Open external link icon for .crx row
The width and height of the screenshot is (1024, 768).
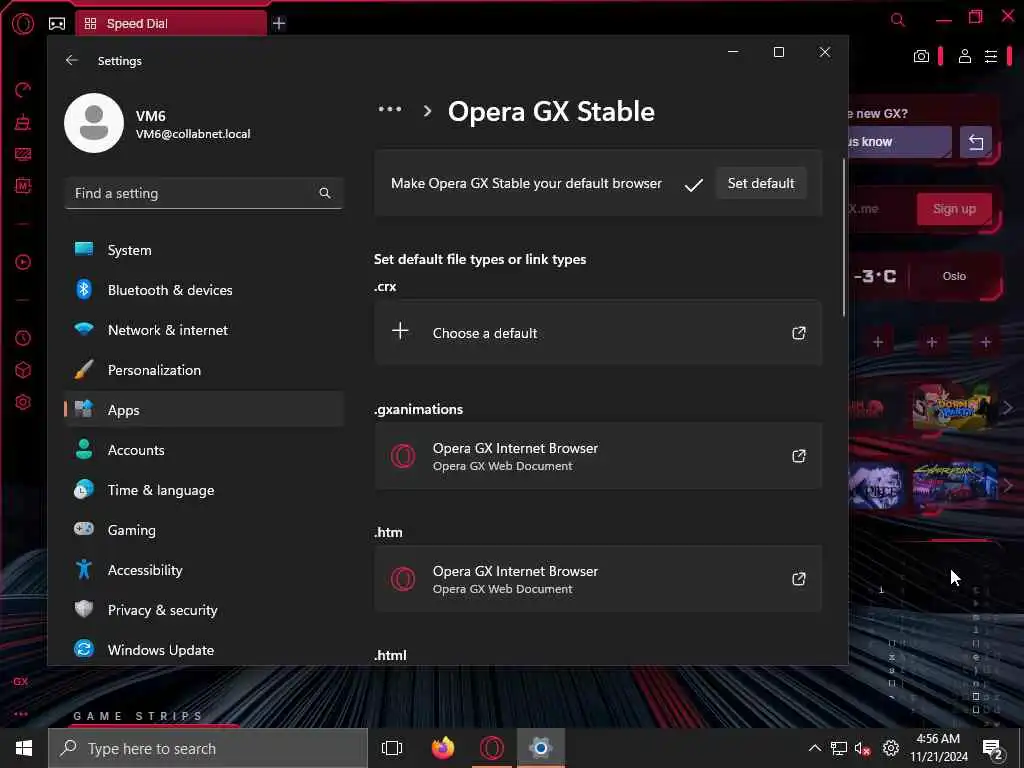(x=799, y=333)
